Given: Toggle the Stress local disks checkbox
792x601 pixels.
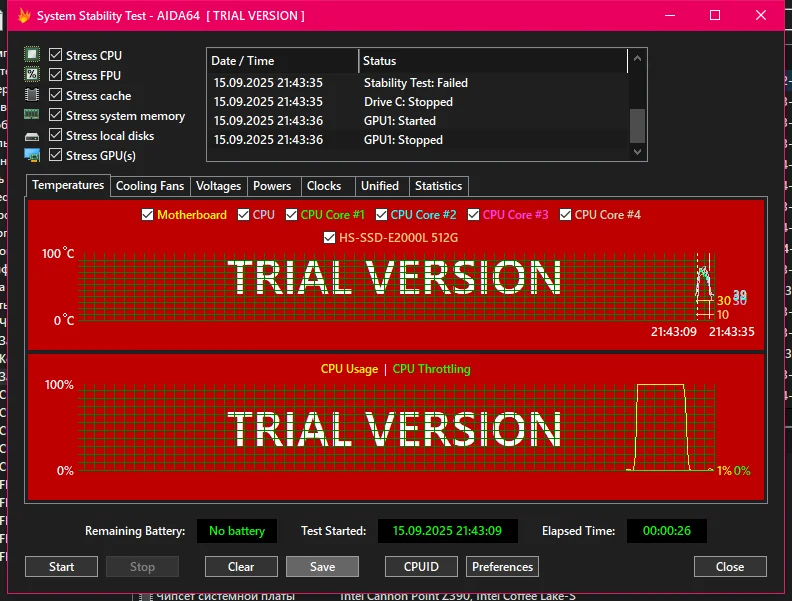Looking at the screenshot, I should [x=56, y=136].
